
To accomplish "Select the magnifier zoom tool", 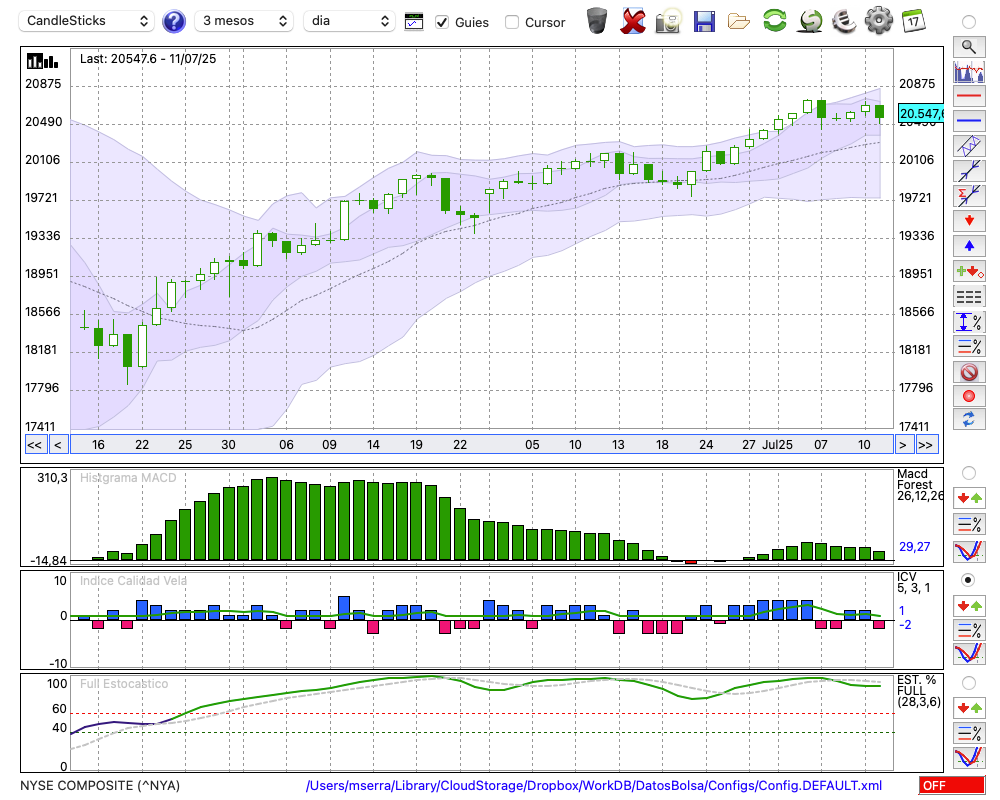I will (x=969, y=47).
